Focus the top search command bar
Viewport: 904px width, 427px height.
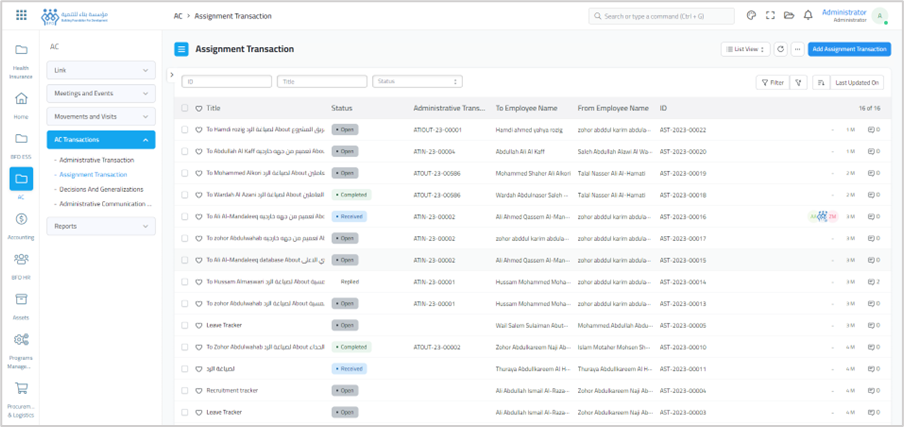tap(662, 16)
